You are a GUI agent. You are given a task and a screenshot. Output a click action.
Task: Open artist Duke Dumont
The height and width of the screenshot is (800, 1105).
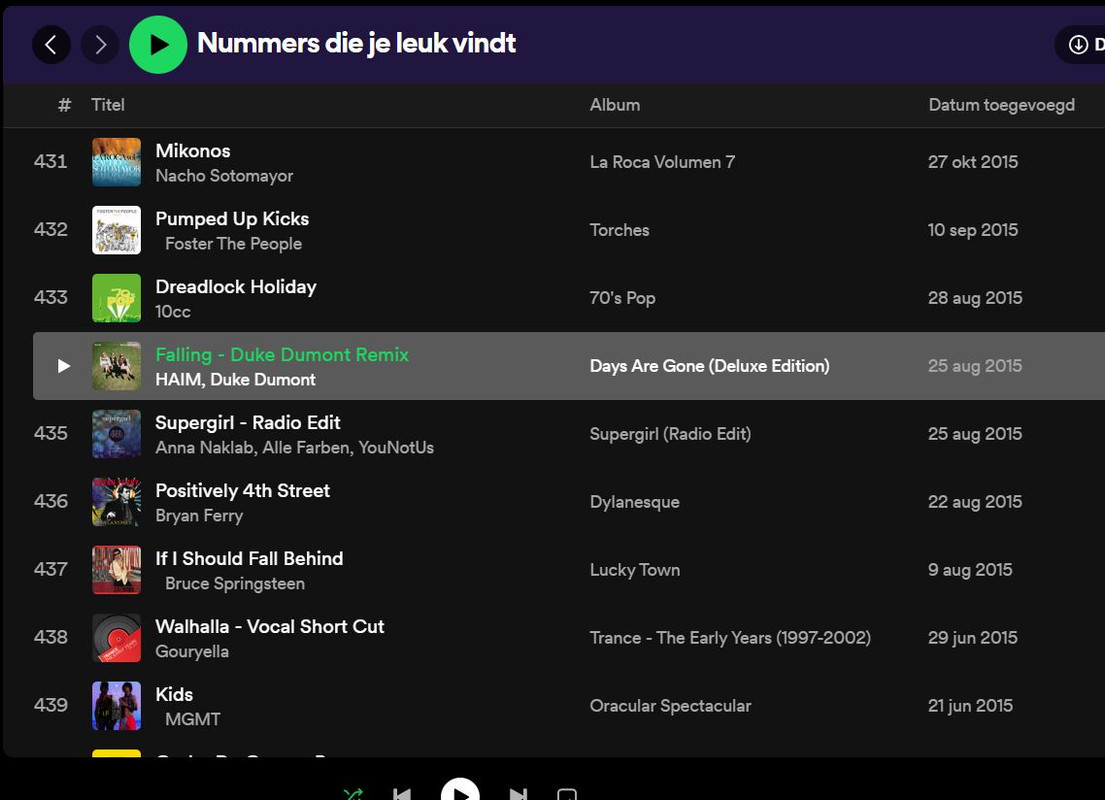coord(263,380)
